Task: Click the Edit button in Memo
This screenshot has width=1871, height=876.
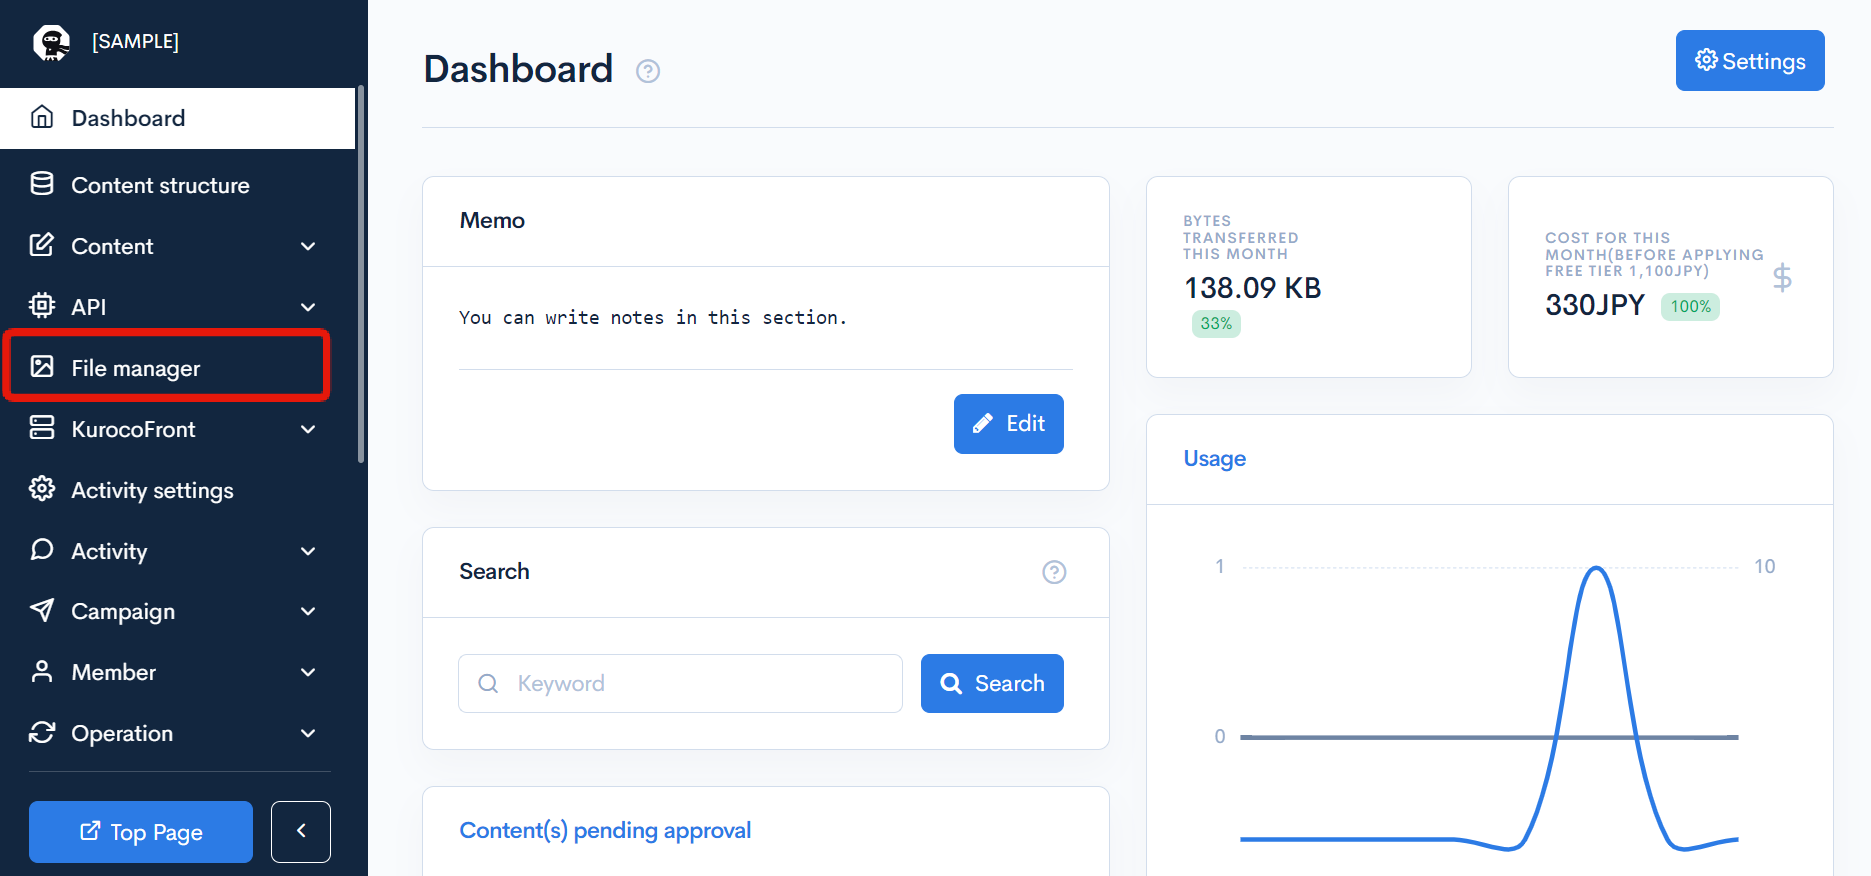Action: pos(1008,423)
